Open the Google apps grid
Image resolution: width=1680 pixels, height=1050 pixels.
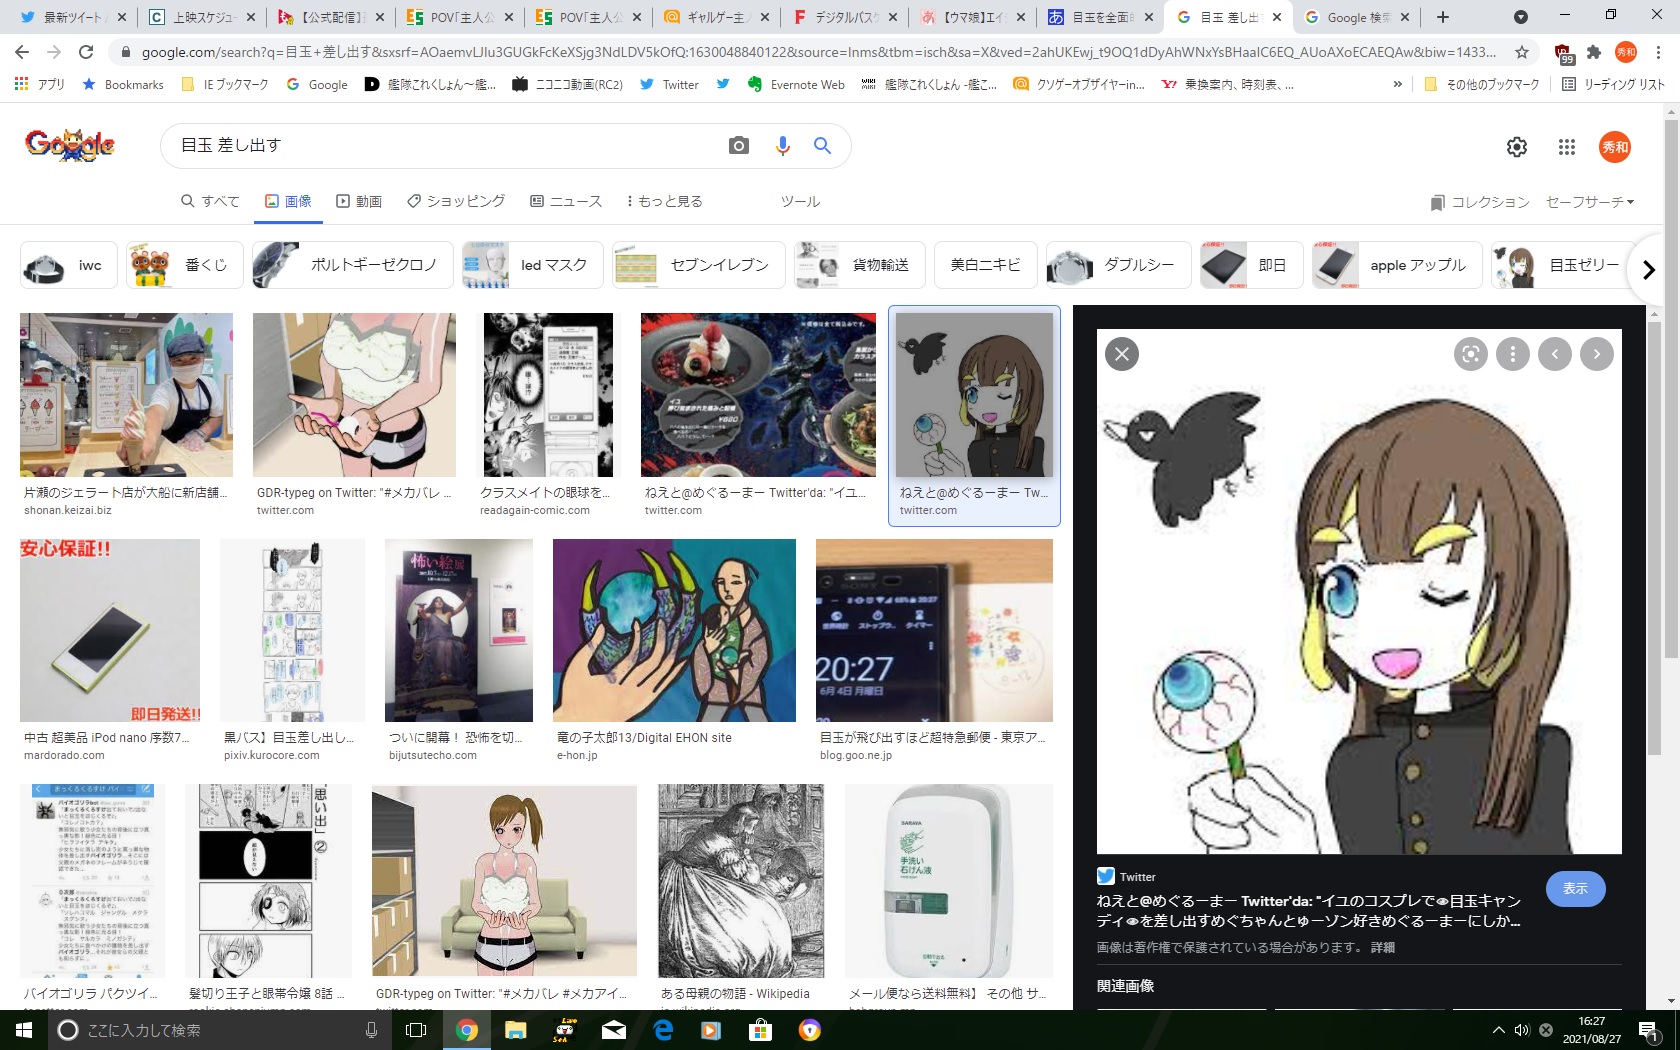coord(1567,147)
